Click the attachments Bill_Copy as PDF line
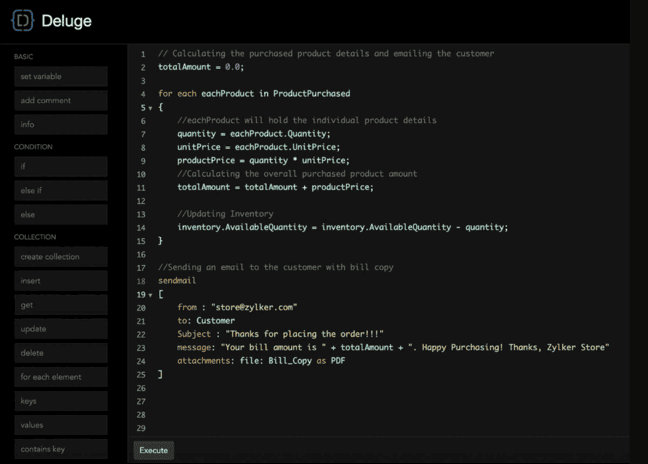Viewport: 648px width, 464px height. [261, 361]
